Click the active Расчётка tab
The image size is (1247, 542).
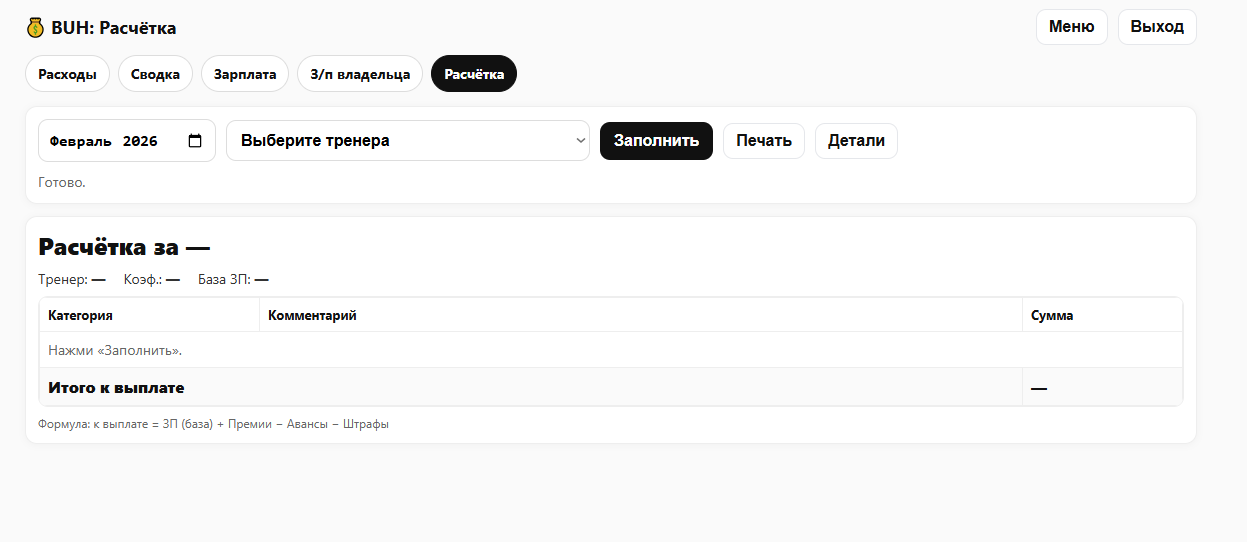(474, 74)
